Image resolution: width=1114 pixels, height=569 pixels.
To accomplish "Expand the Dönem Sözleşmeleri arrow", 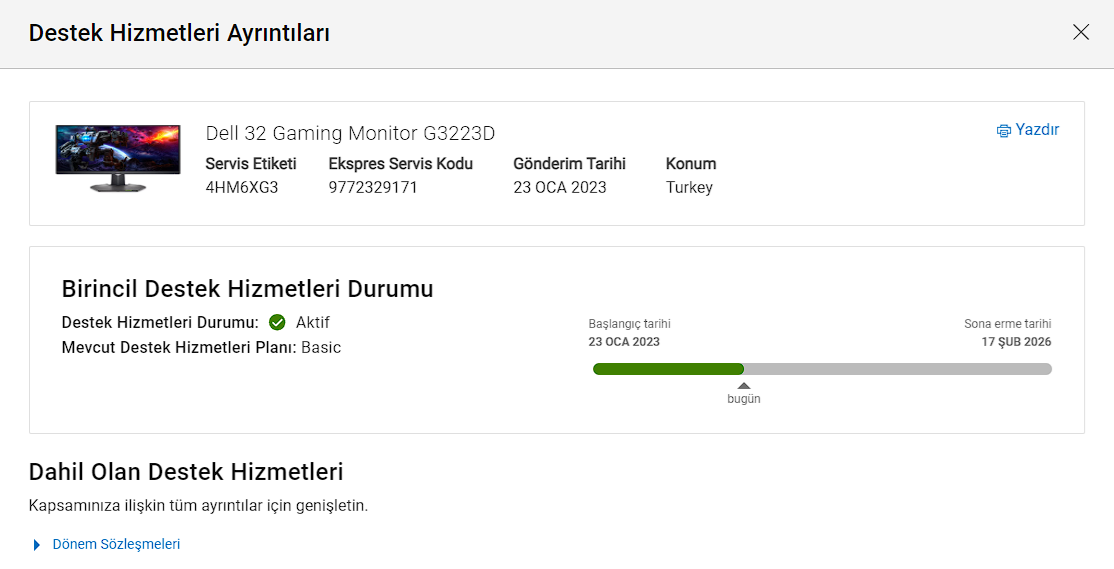I will [x=37, y=545].
